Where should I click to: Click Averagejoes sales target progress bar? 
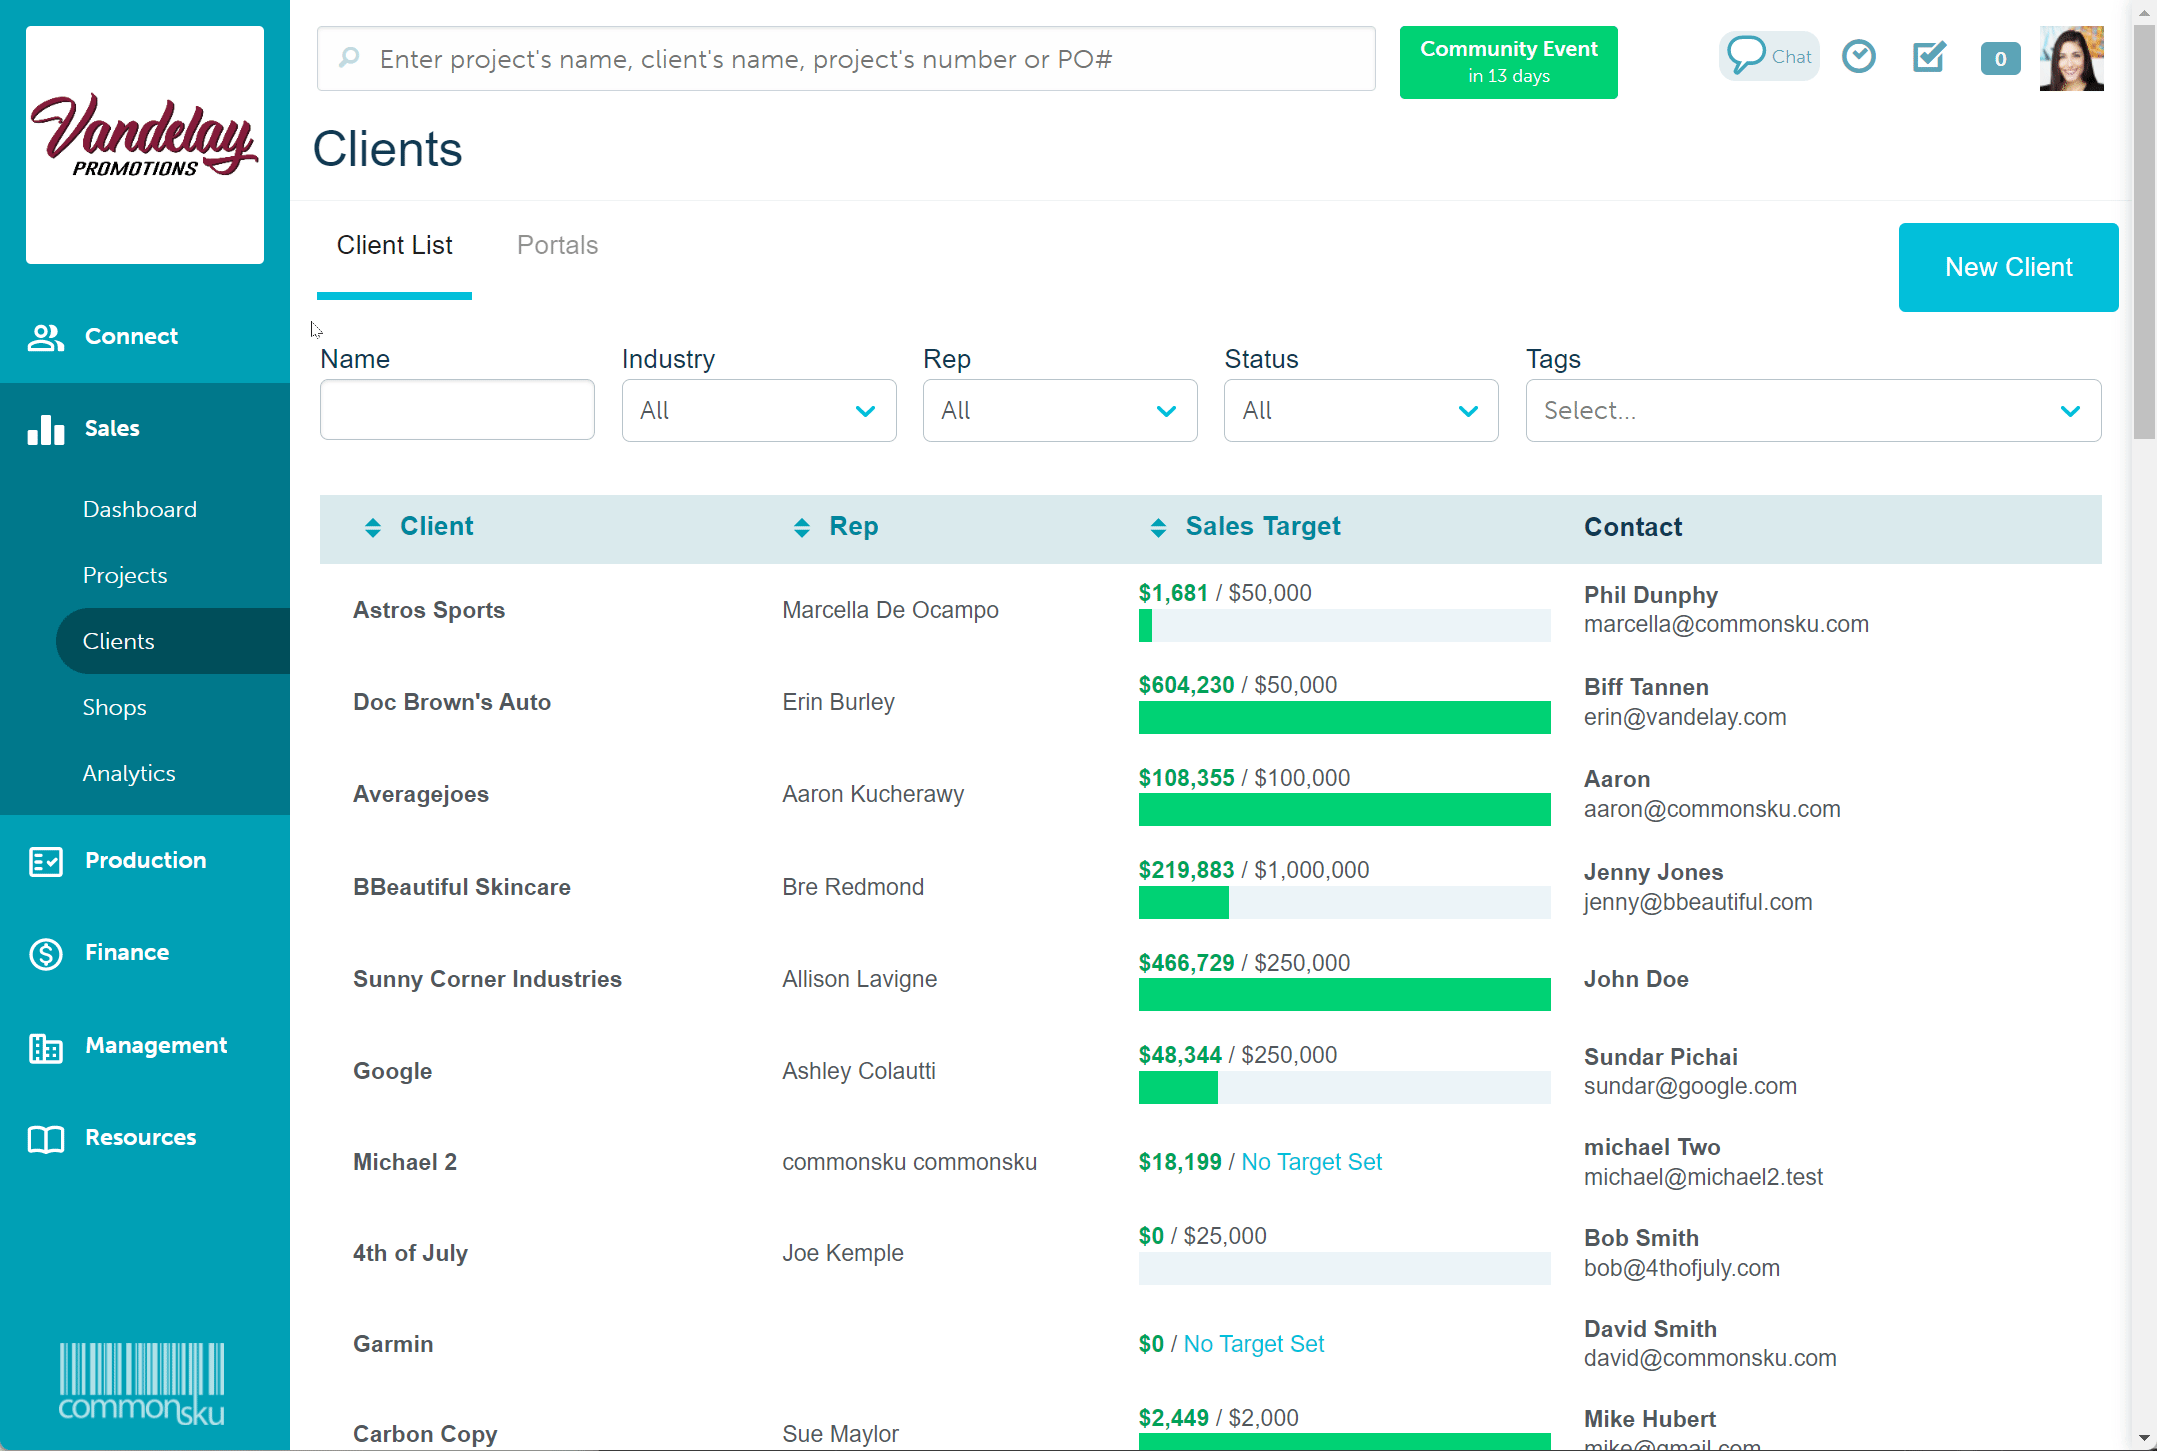(x=1343, y=809)
